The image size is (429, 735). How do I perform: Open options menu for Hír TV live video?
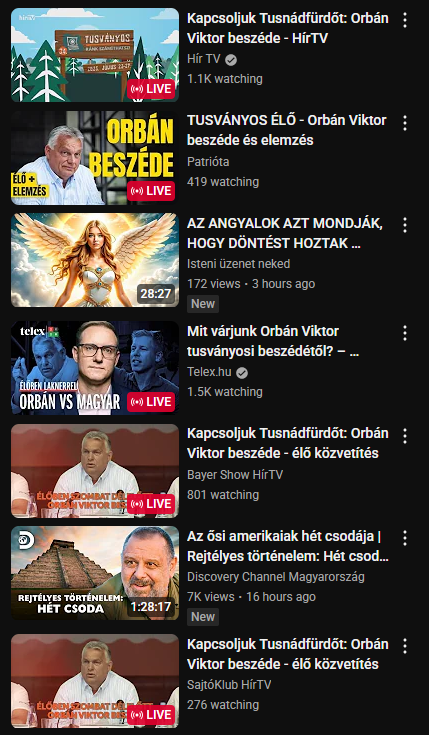pos(405,20)
